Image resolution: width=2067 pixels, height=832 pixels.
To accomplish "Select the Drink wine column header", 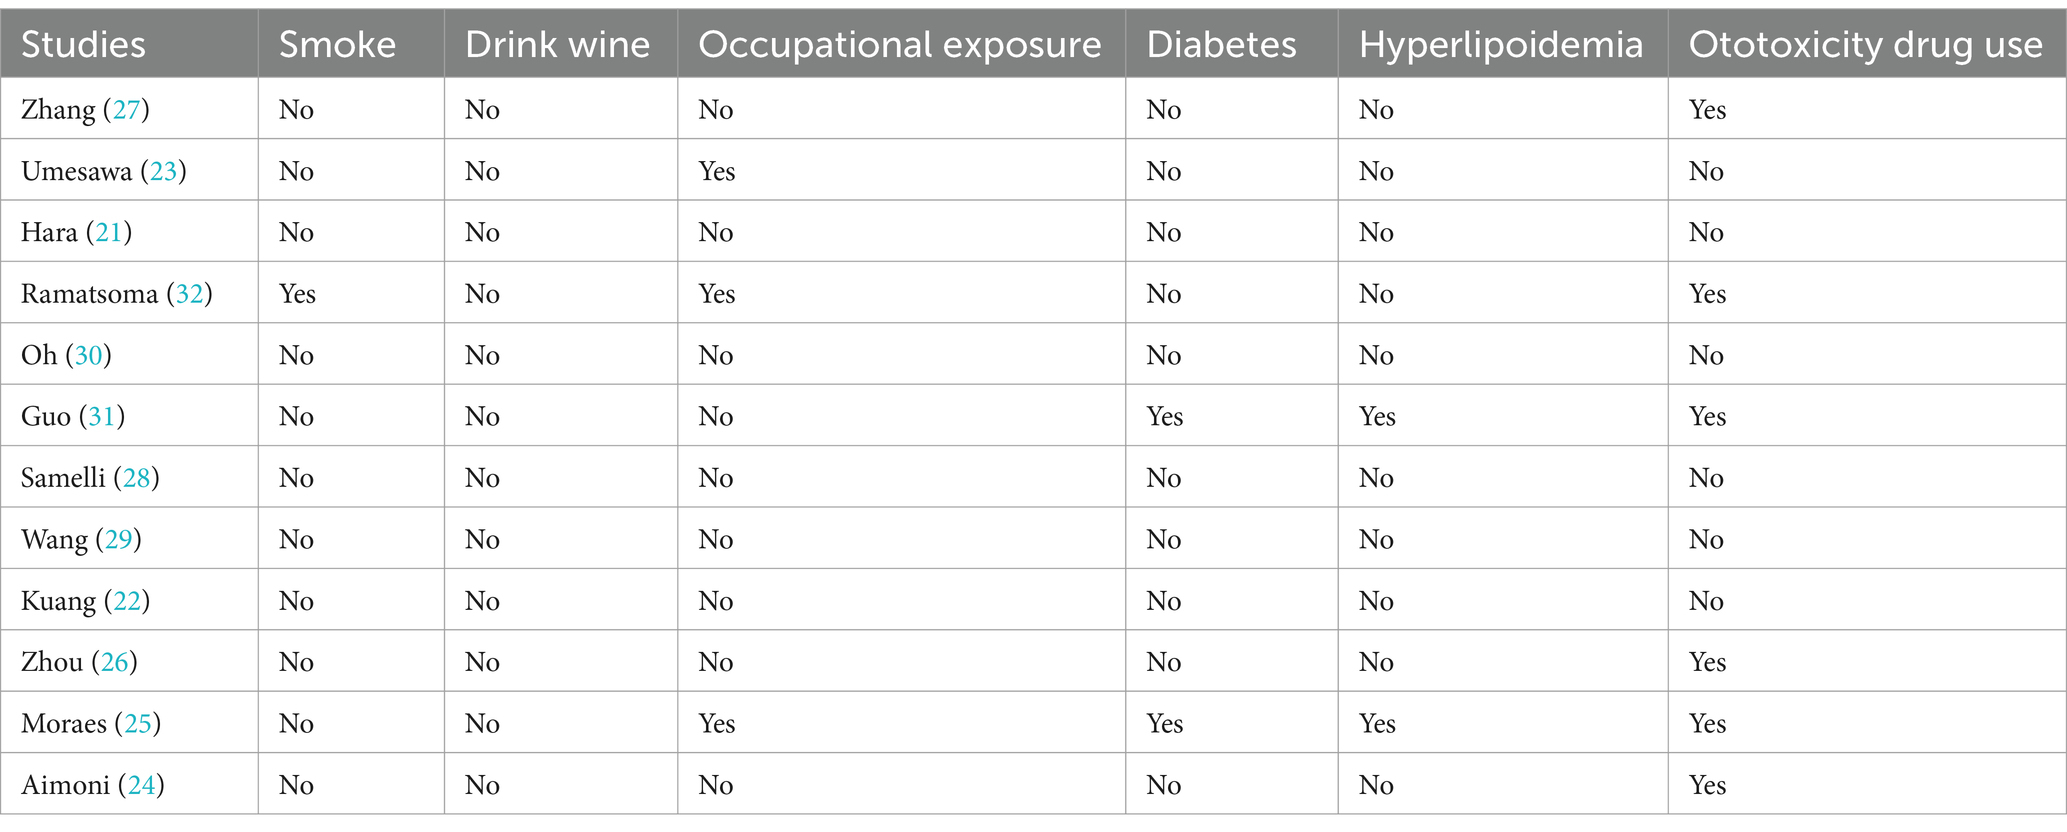I will (x=558, y=45).
